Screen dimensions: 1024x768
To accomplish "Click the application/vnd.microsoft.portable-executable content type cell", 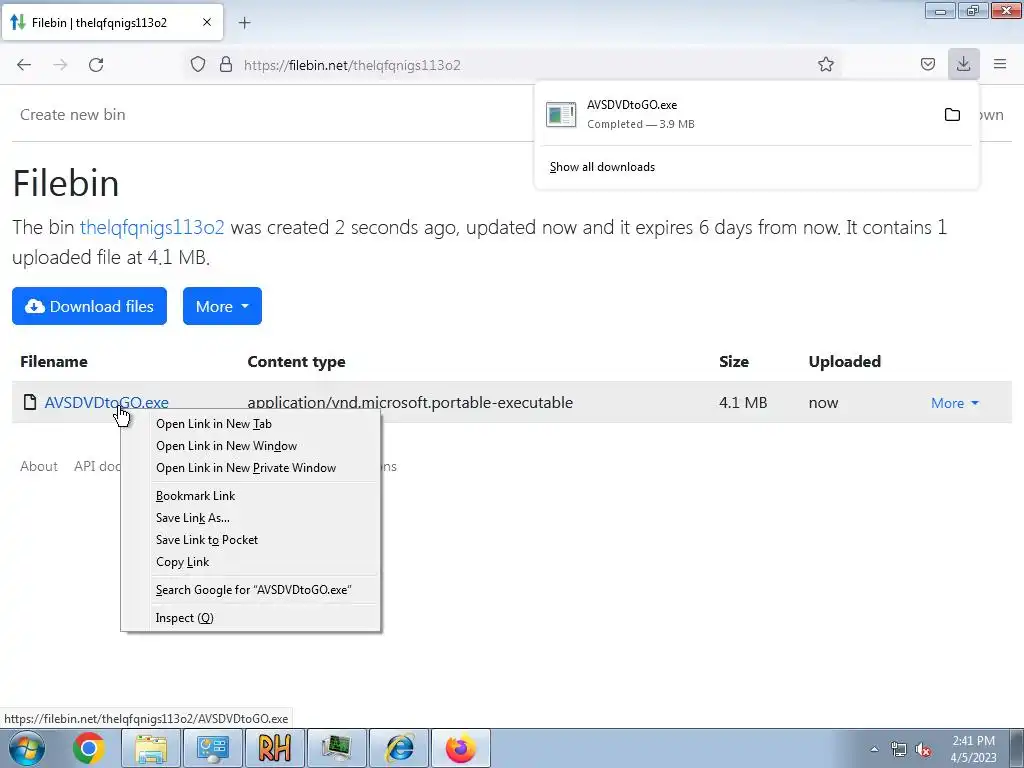I will point(410,402).
